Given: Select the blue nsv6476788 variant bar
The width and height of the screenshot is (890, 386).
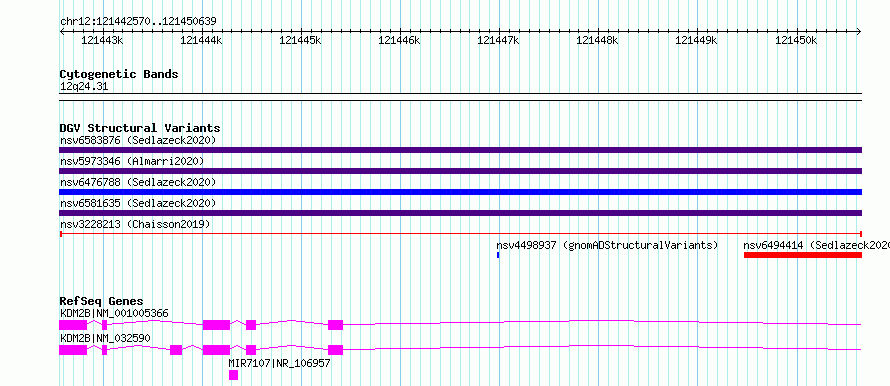Looking at the screenshot, I should [460, 192].
